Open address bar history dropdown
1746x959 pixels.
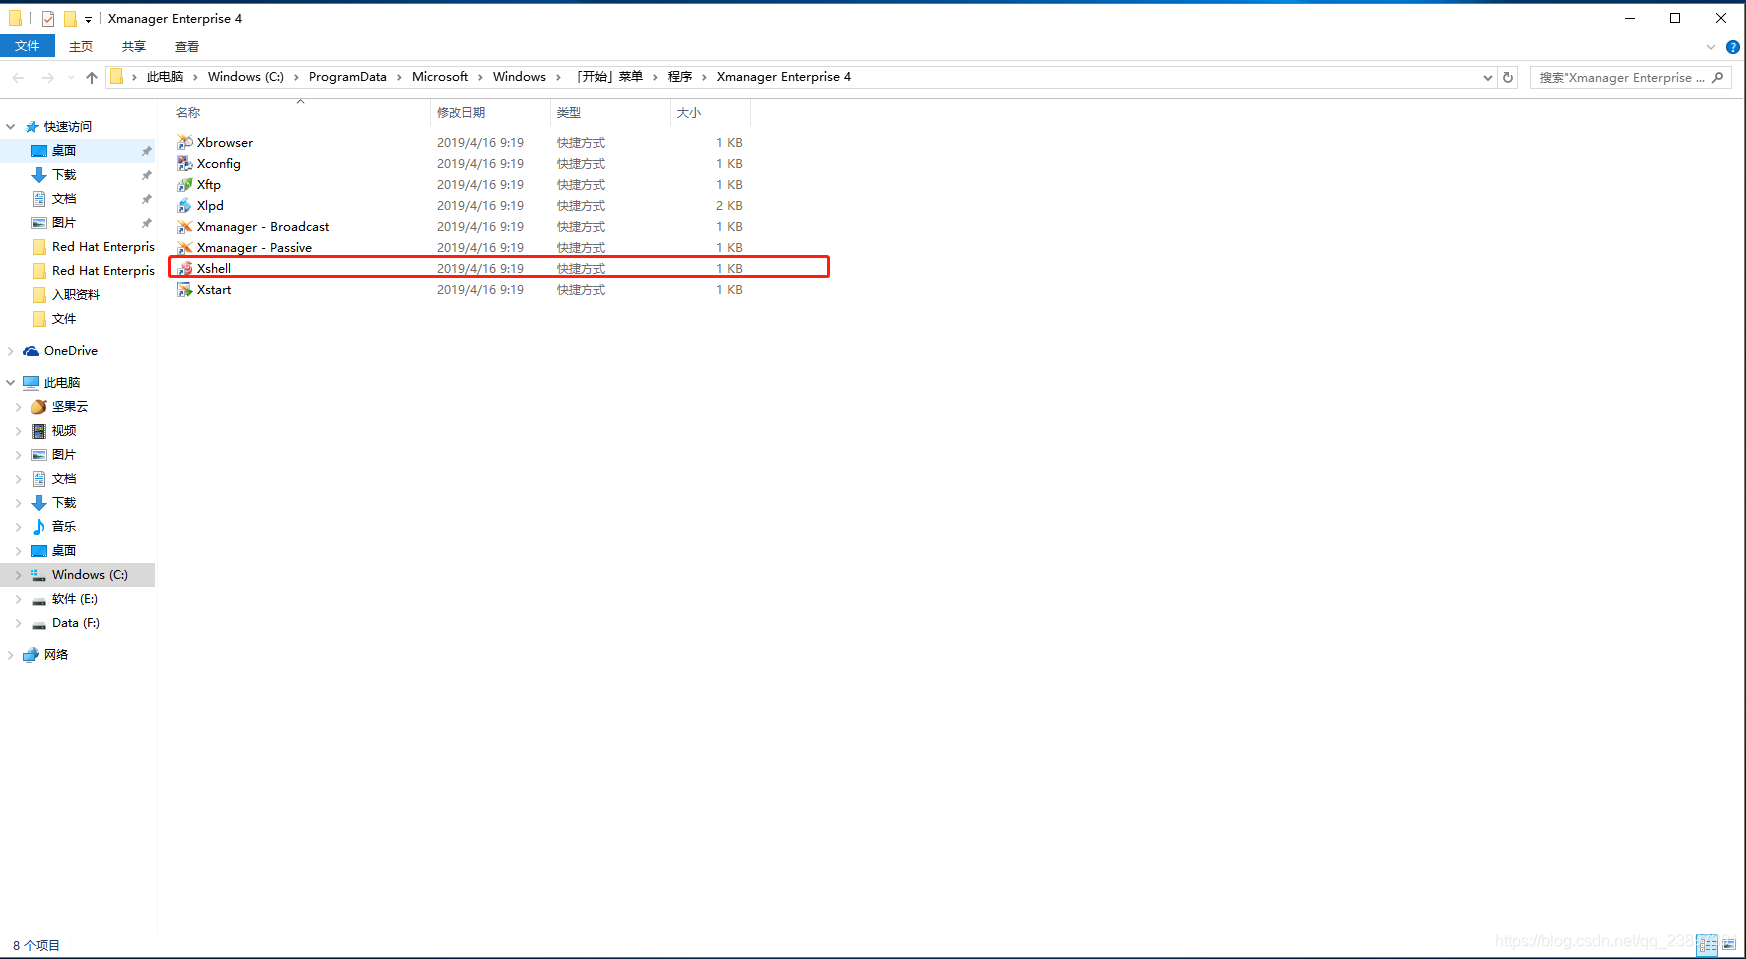click(x=1487, y=77)
